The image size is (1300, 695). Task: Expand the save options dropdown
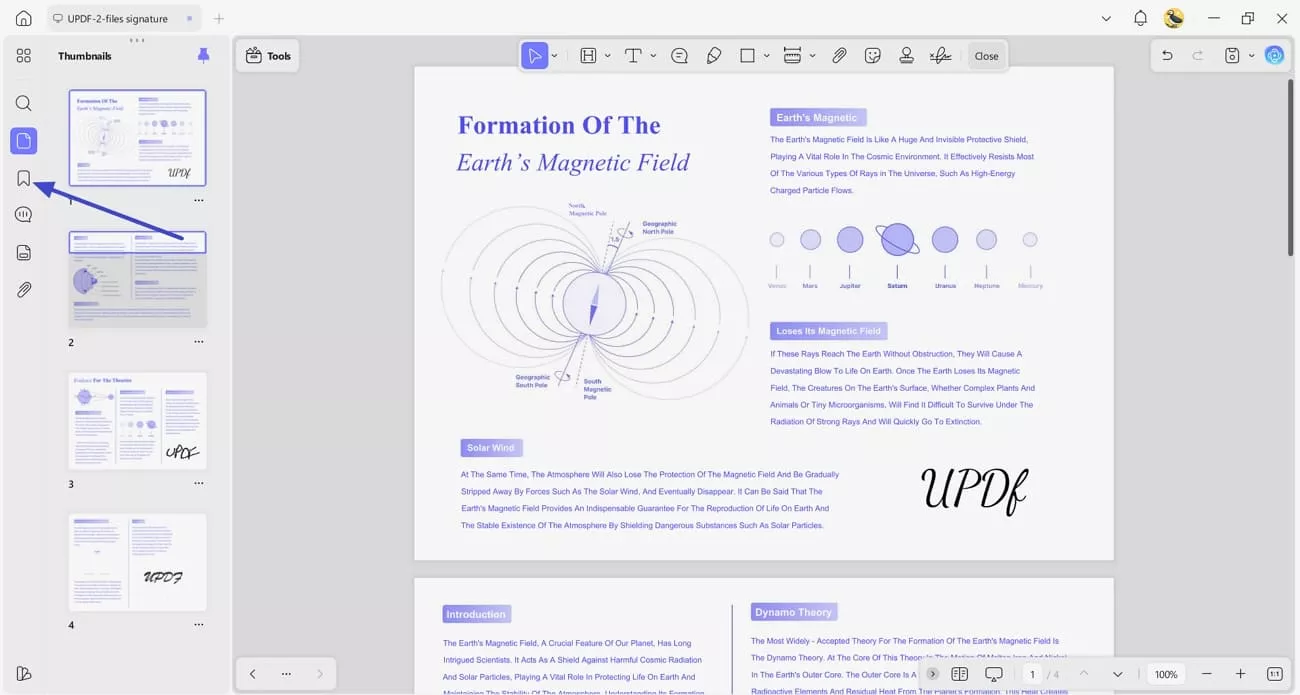[1251, 56]
